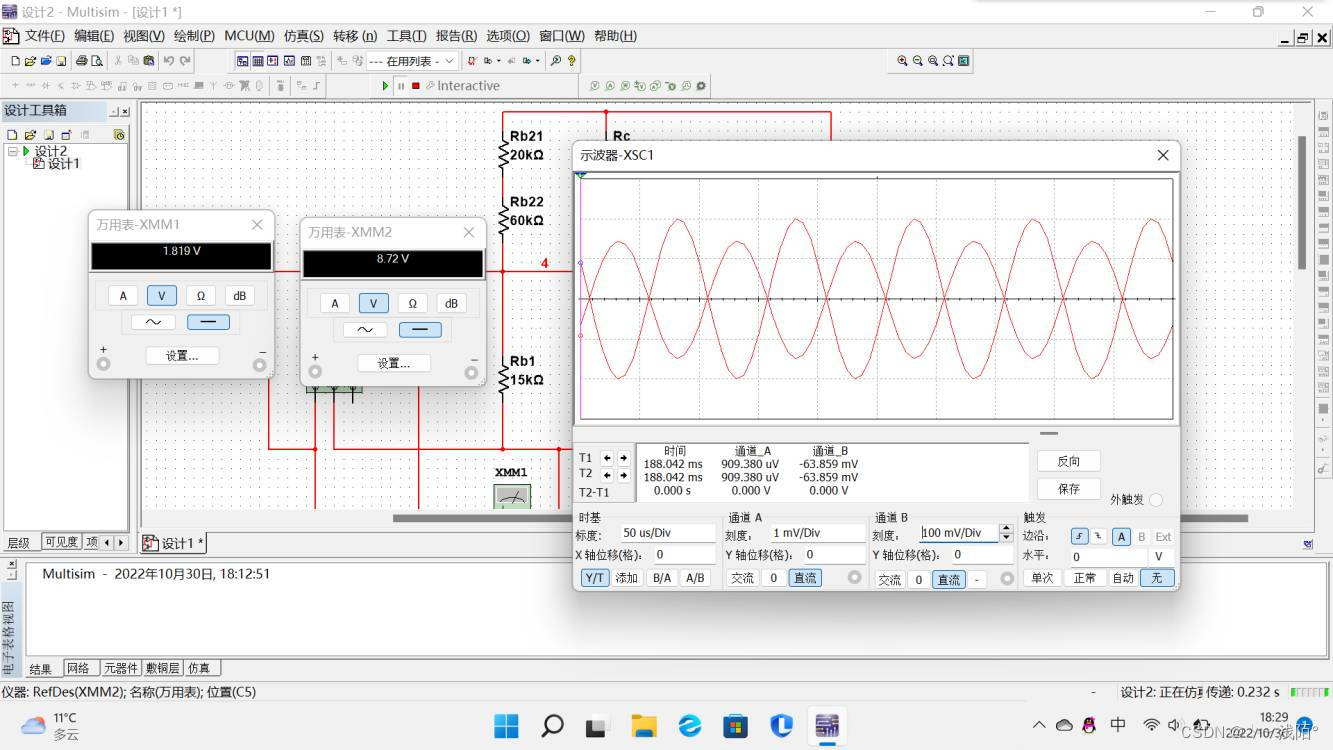Viewport: 1333px width, 750px height.
Task: Click the Save icon in the toolbar
Action: (x=61, y=61)
